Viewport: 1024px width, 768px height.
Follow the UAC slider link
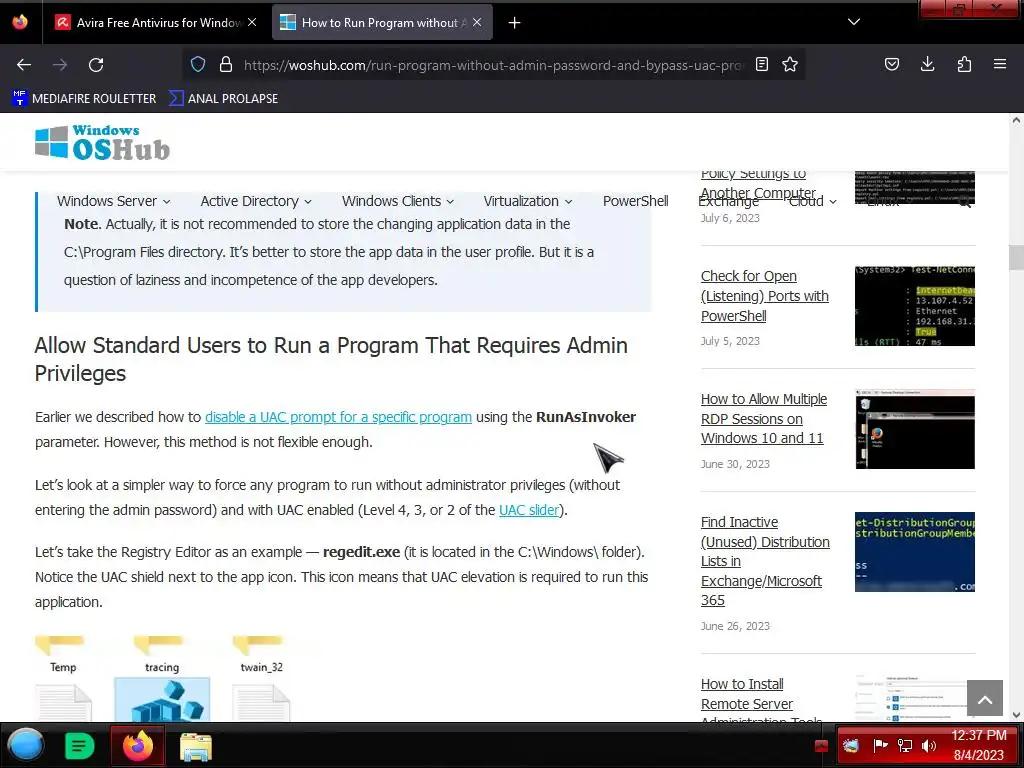pos(529,510)
